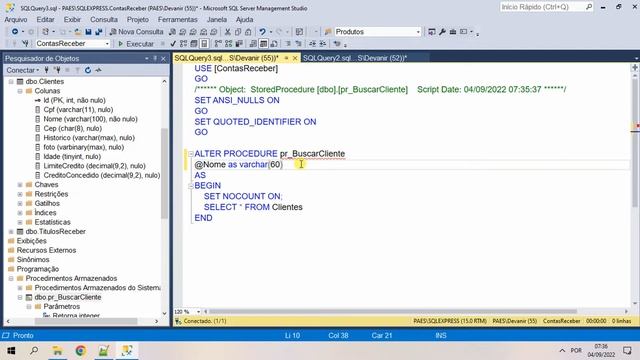Expand the Restrições folder
Image resolution: width=640 pixels, height=360 pixels.
[20, 194]
